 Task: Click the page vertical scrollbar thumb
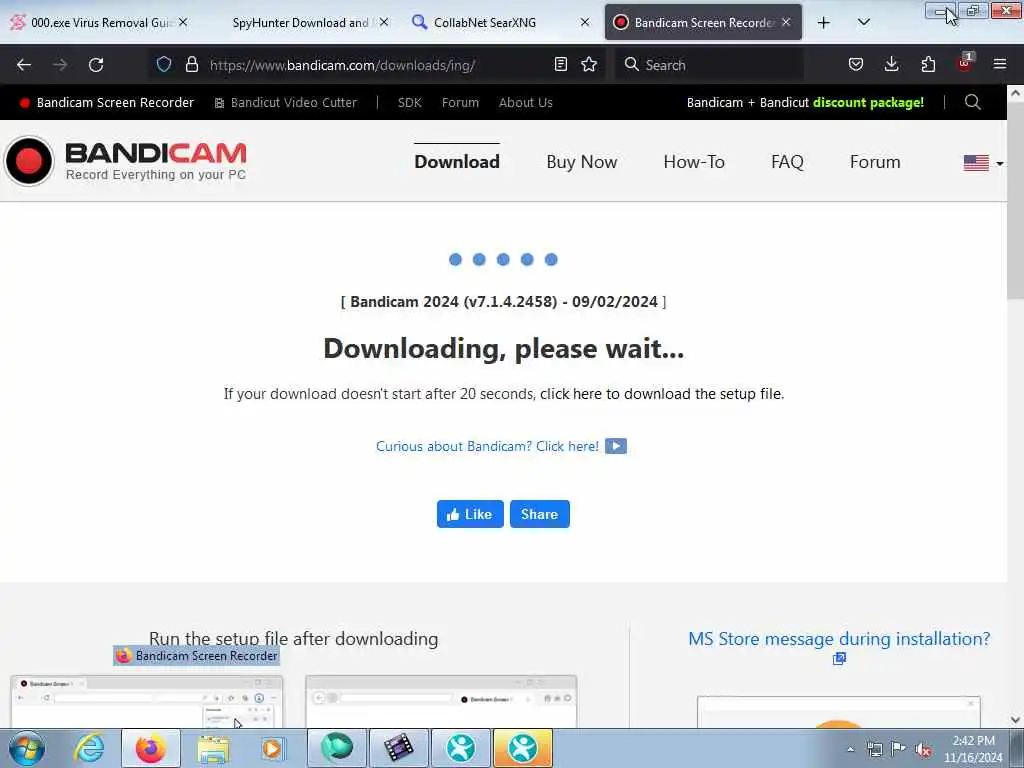coord(1016,202)
